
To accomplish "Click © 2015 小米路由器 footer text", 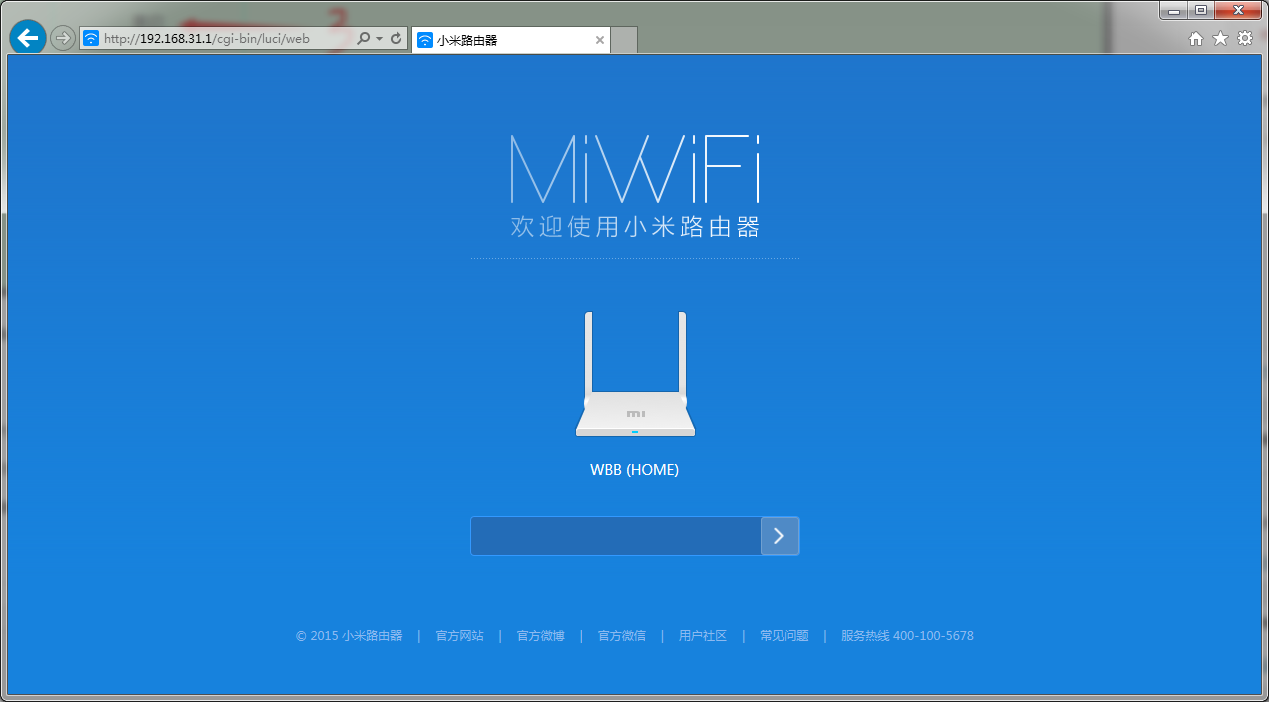I will point(349,636).
